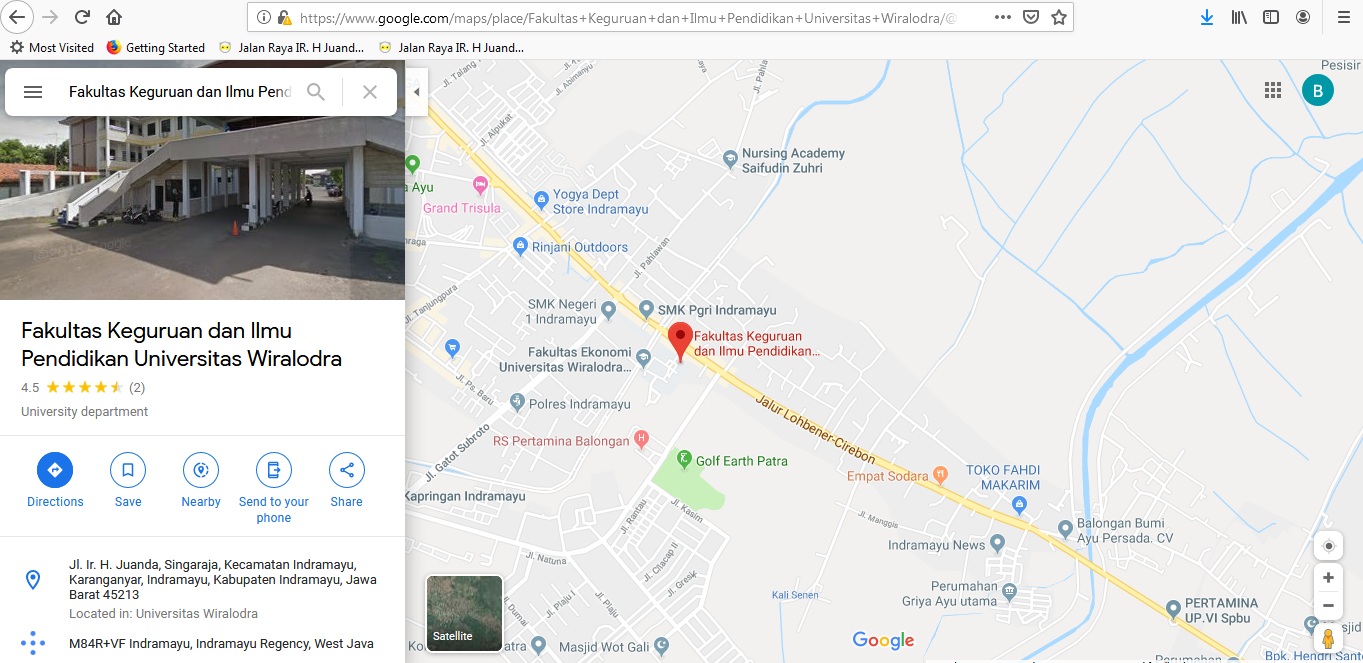Open the Google Maps hamburger menu
Viewport: 1363px width, 663px height.
coord(33,92)
